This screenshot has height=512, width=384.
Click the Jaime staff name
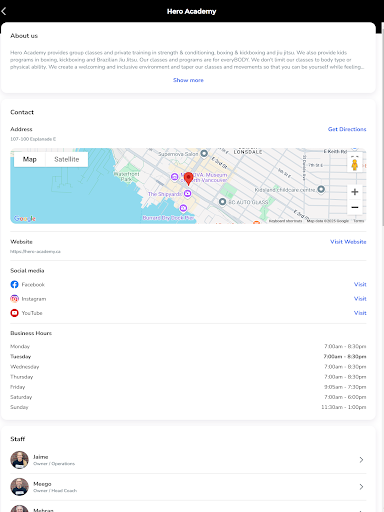[41, 457]
